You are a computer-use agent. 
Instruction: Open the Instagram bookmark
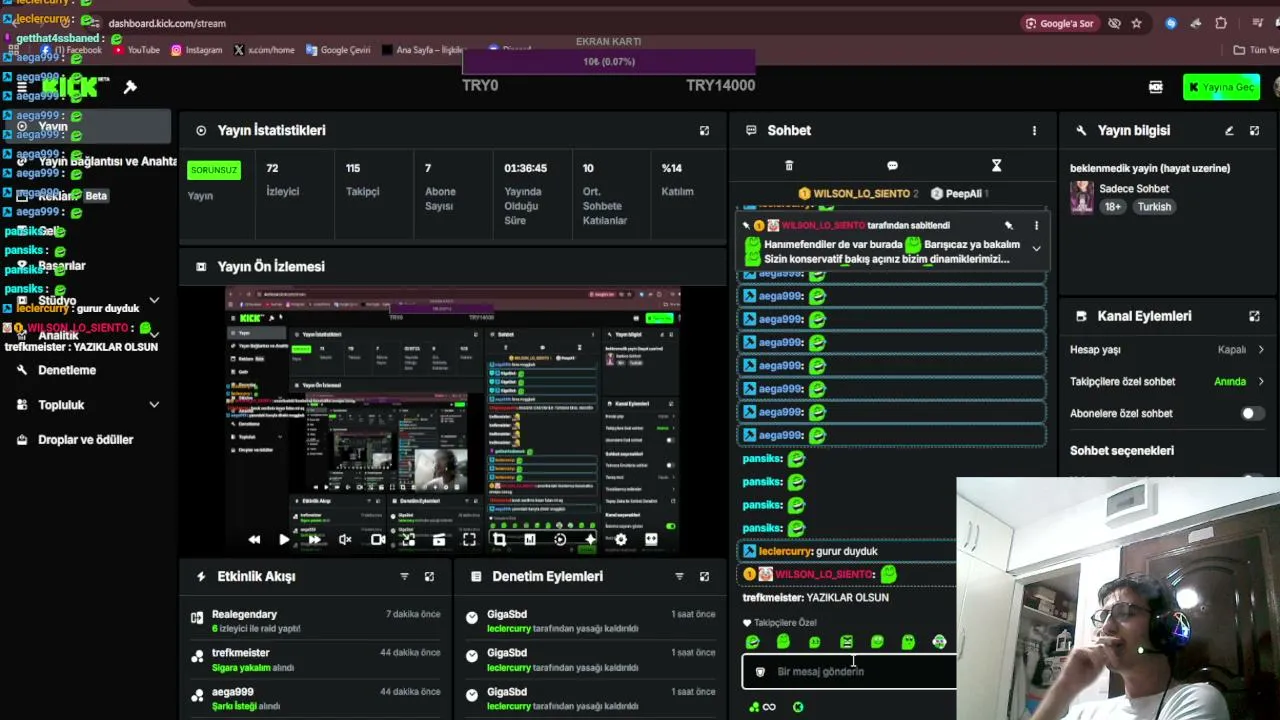(197, 50)
